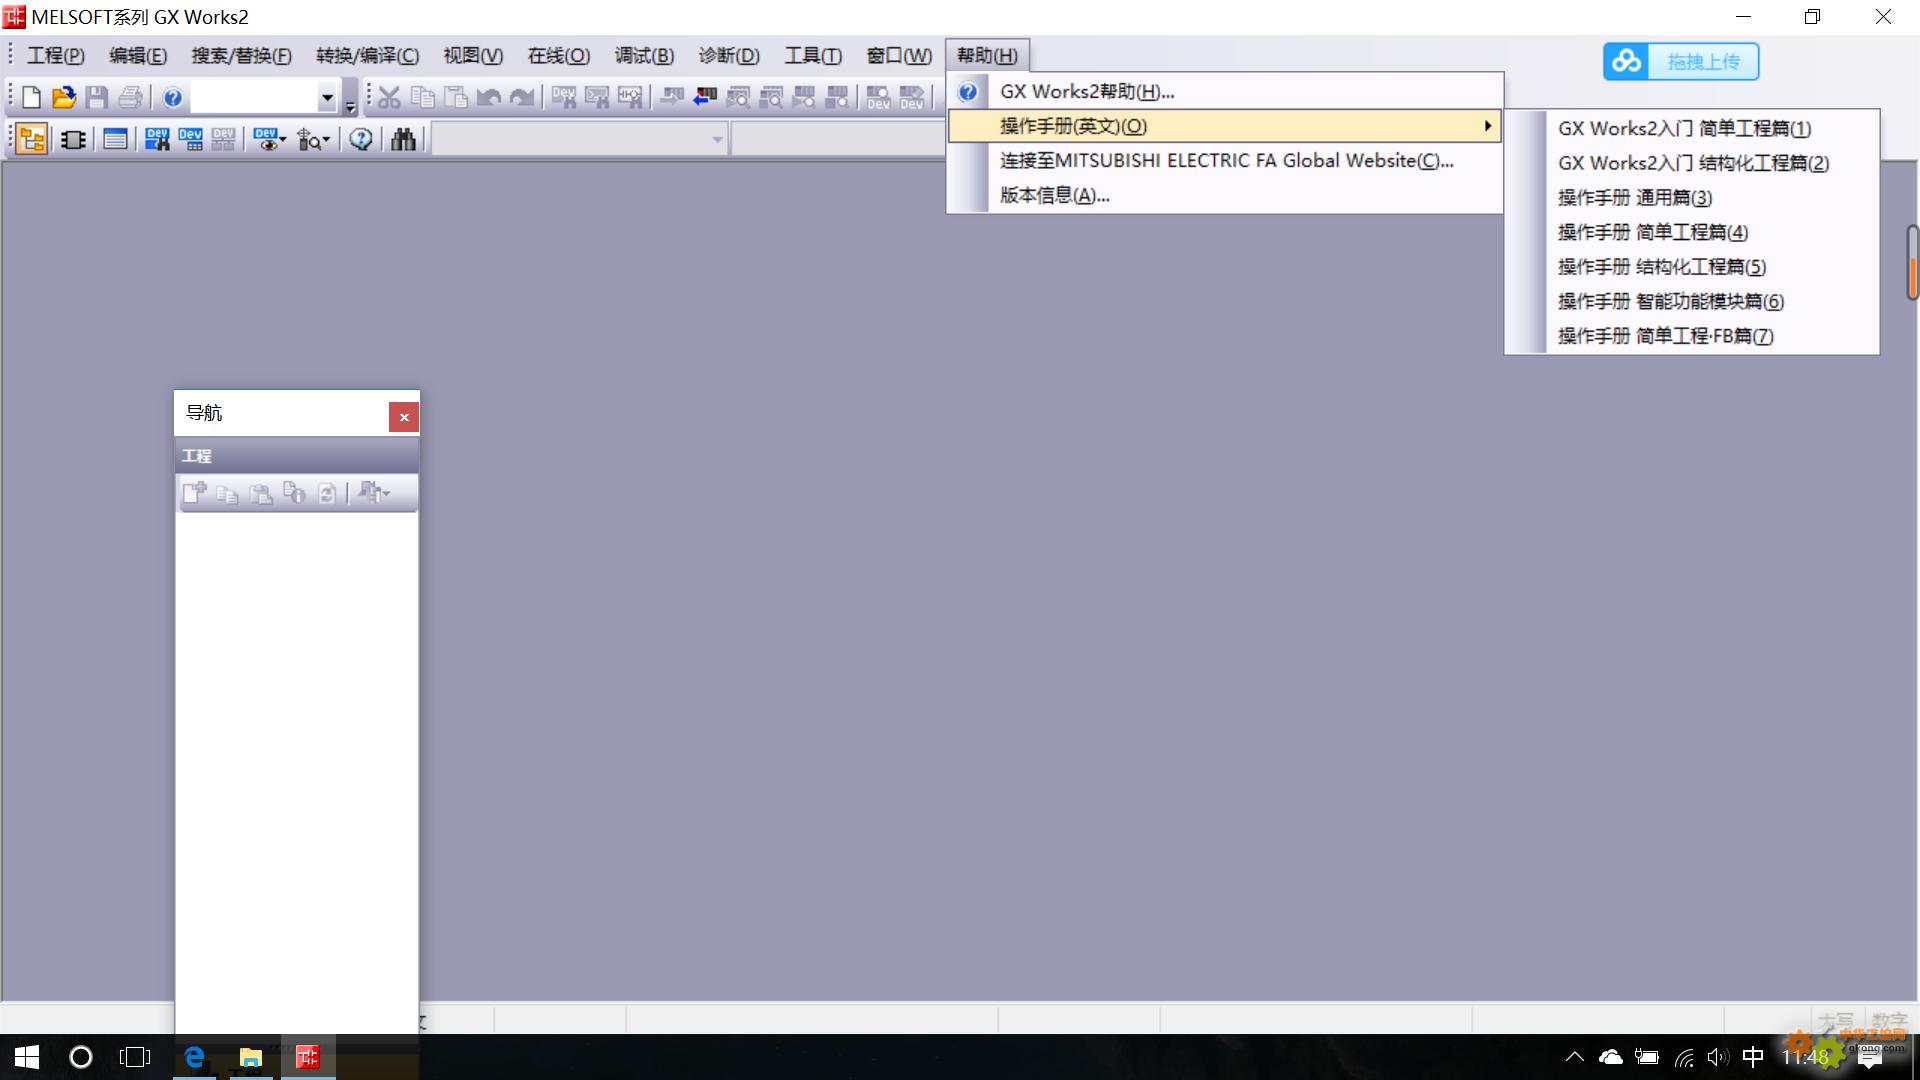Click the save project floppy icon
1920x1080 pixels.
[97, 97]
